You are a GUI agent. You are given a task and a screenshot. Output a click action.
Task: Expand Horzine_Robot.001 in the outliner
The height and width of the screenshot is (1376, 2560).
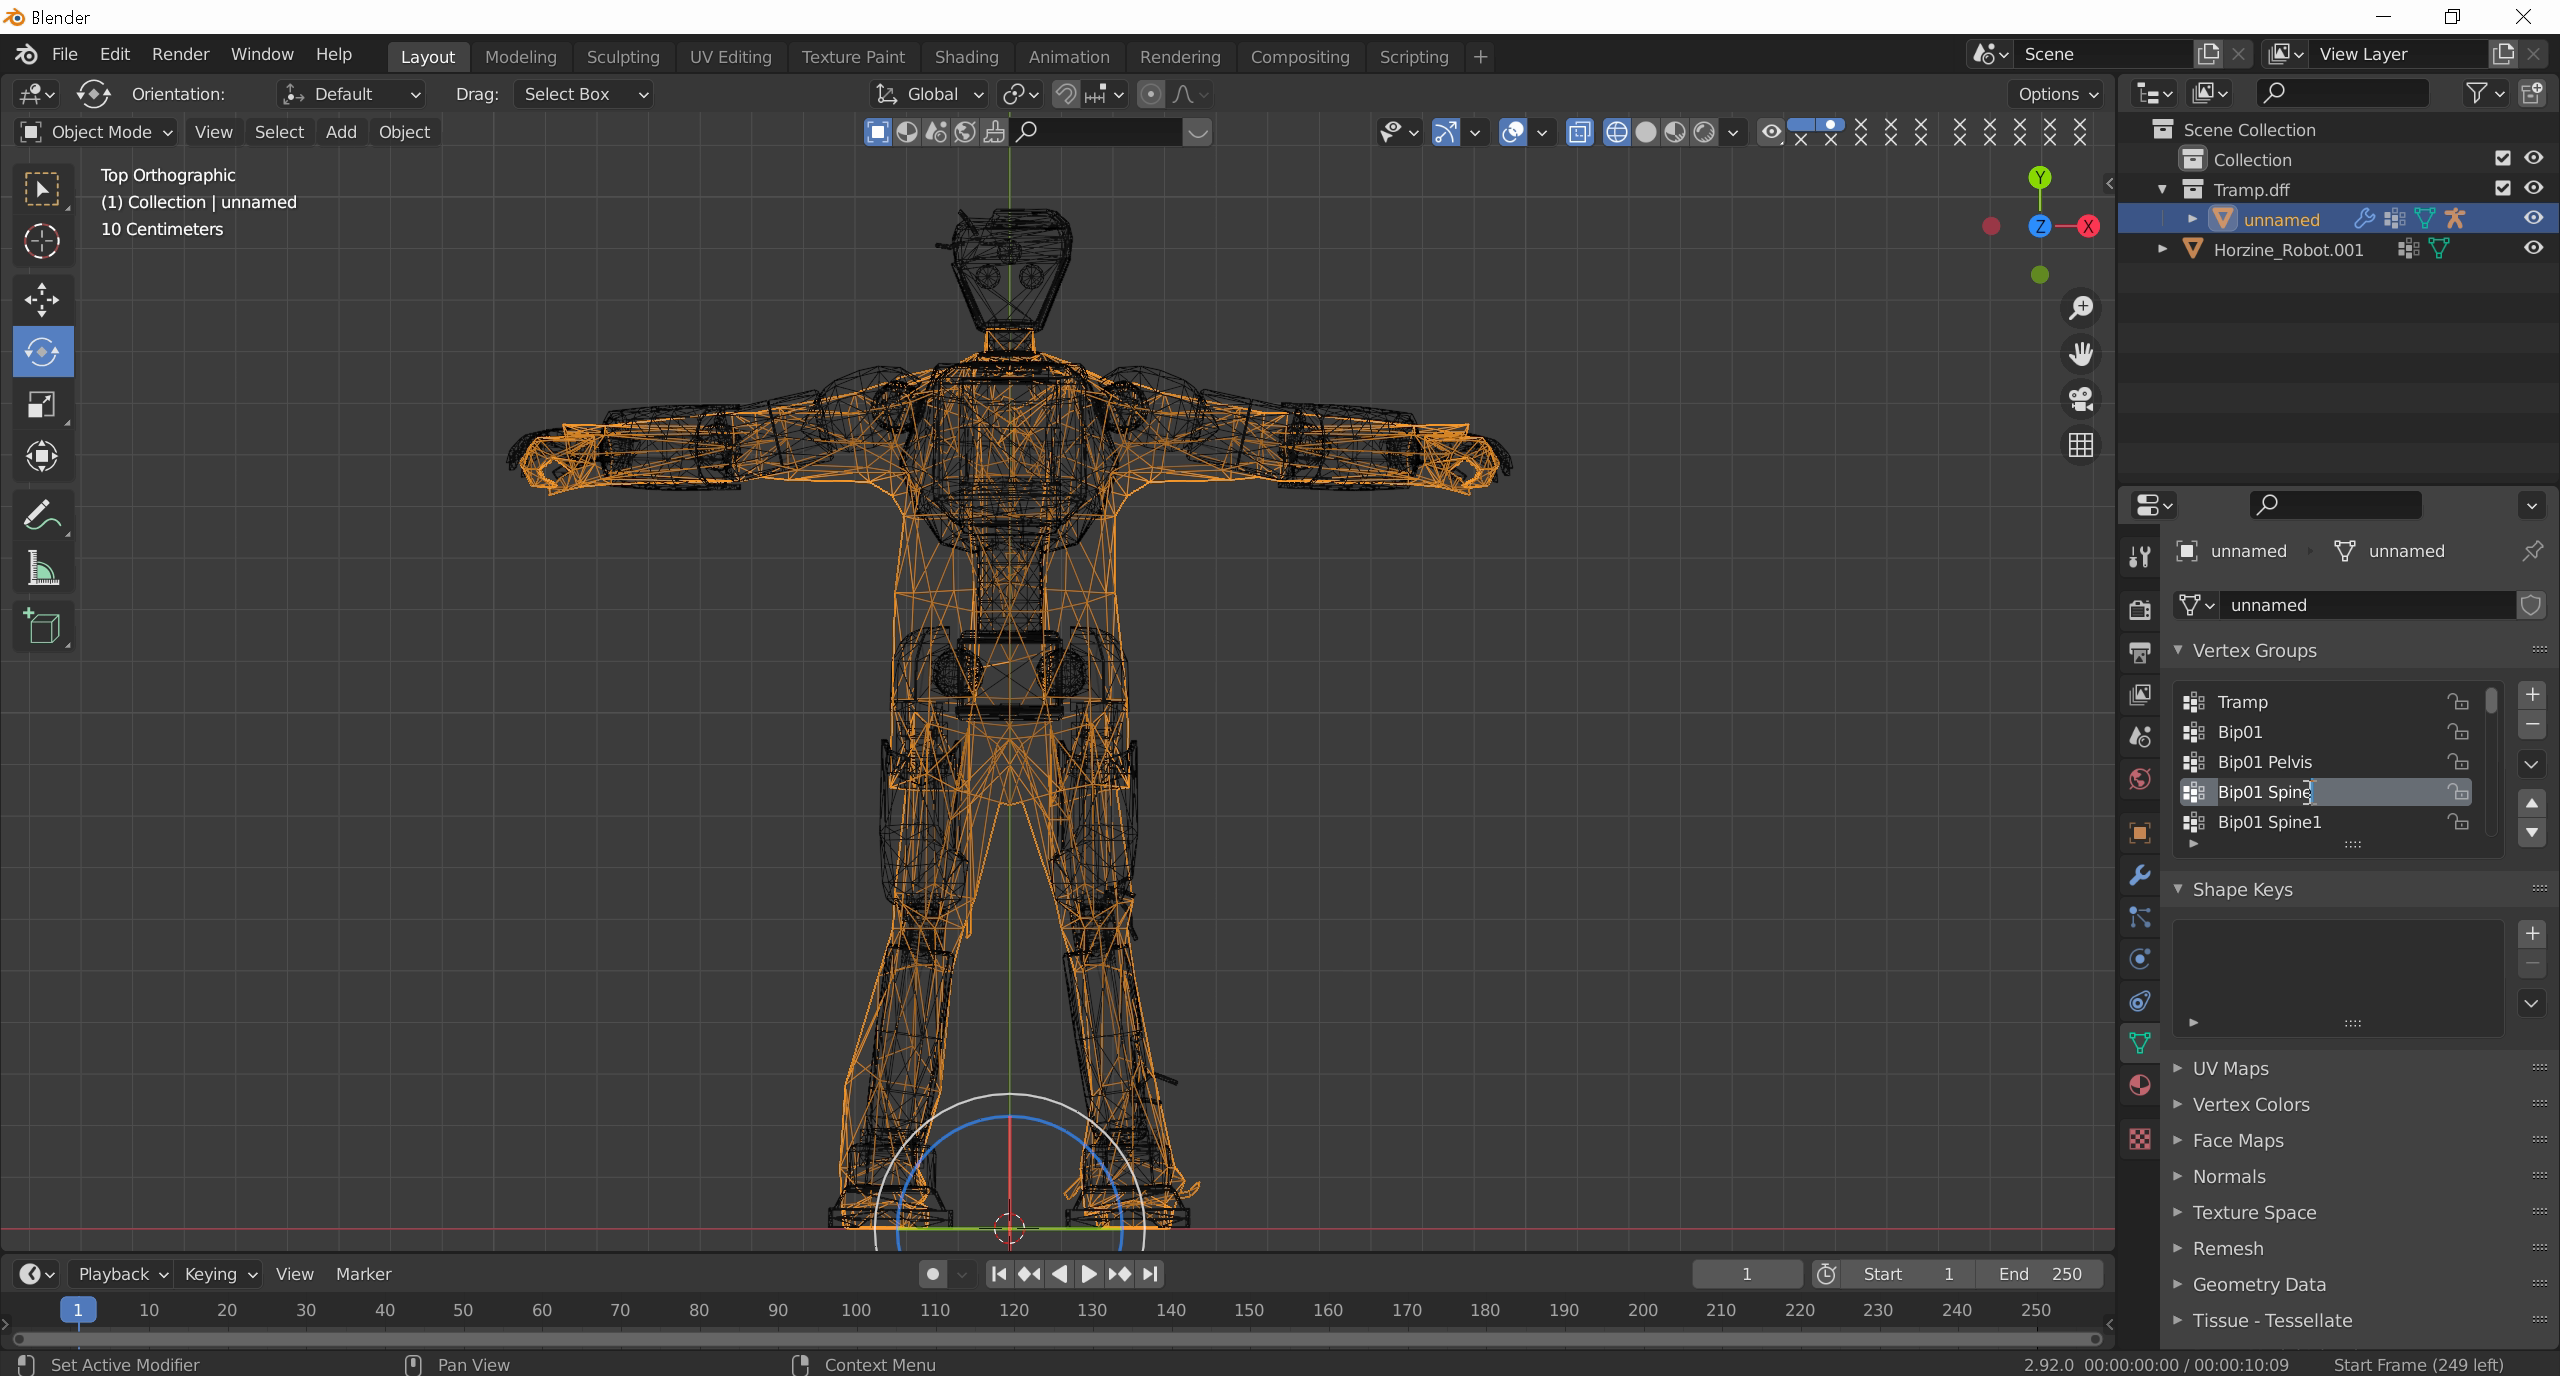2163,249
